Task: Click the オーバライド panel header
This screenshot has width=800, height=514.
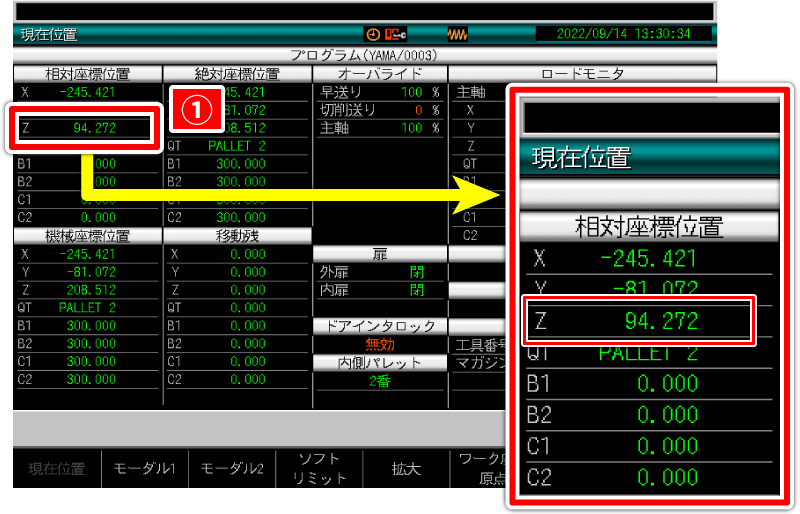Action: pos(380,74)
